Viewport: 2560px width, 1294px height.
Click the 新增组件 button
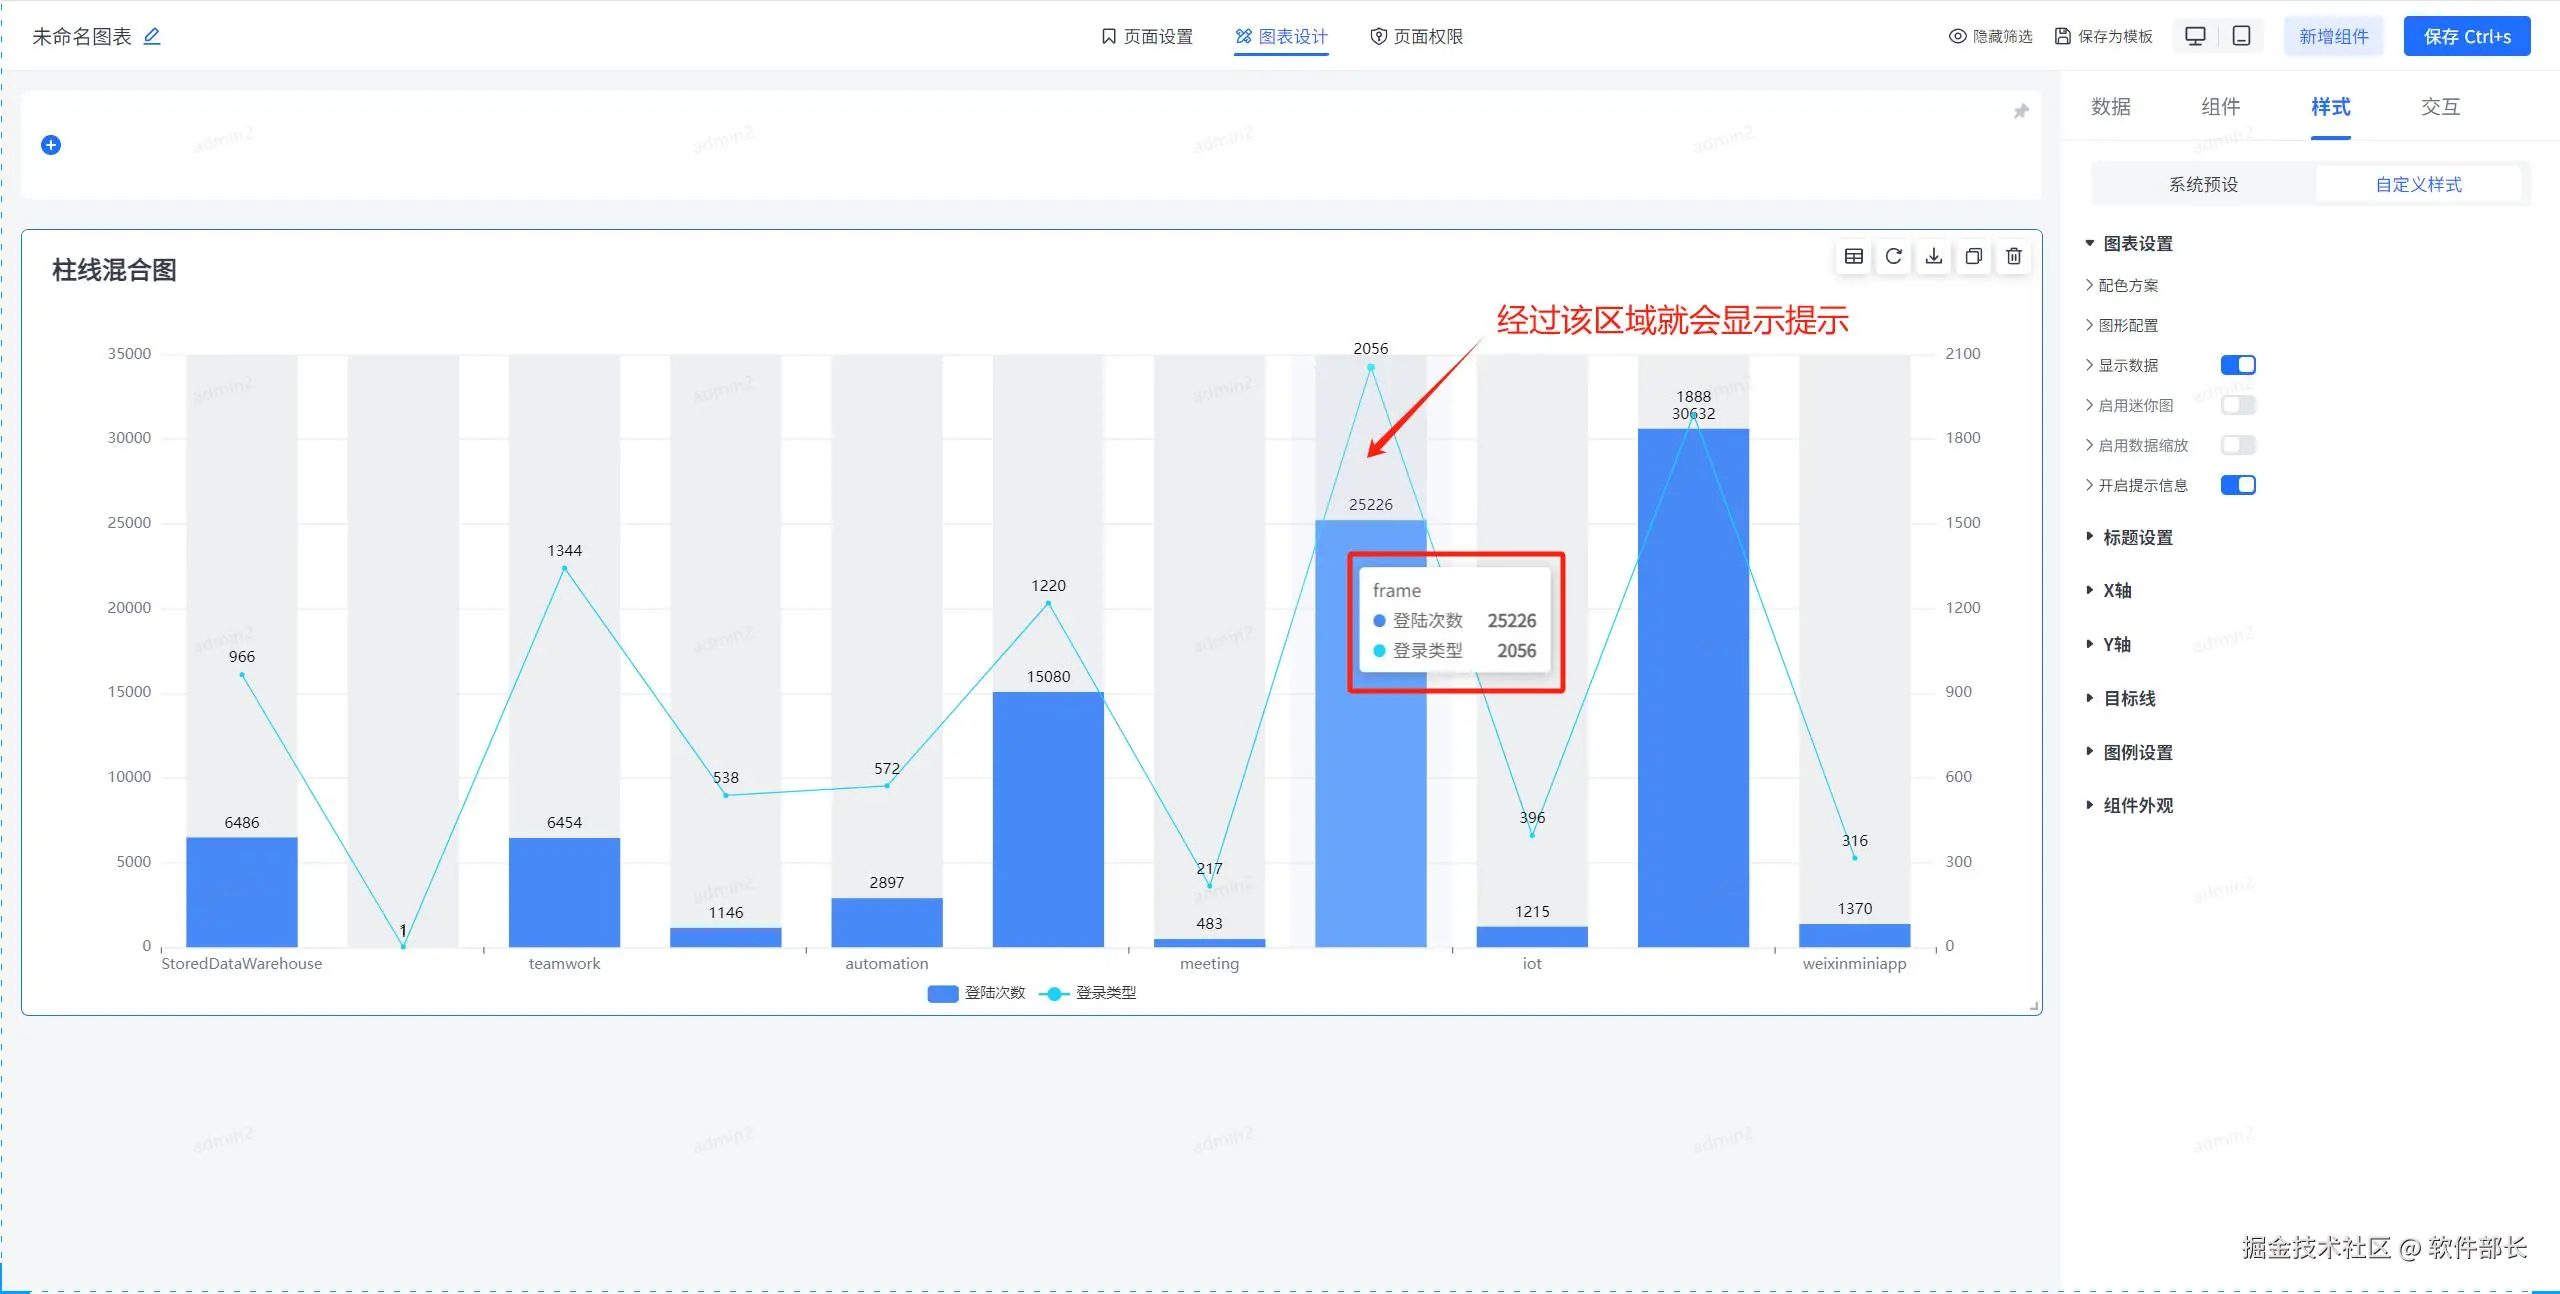(x=2333, y=37)
